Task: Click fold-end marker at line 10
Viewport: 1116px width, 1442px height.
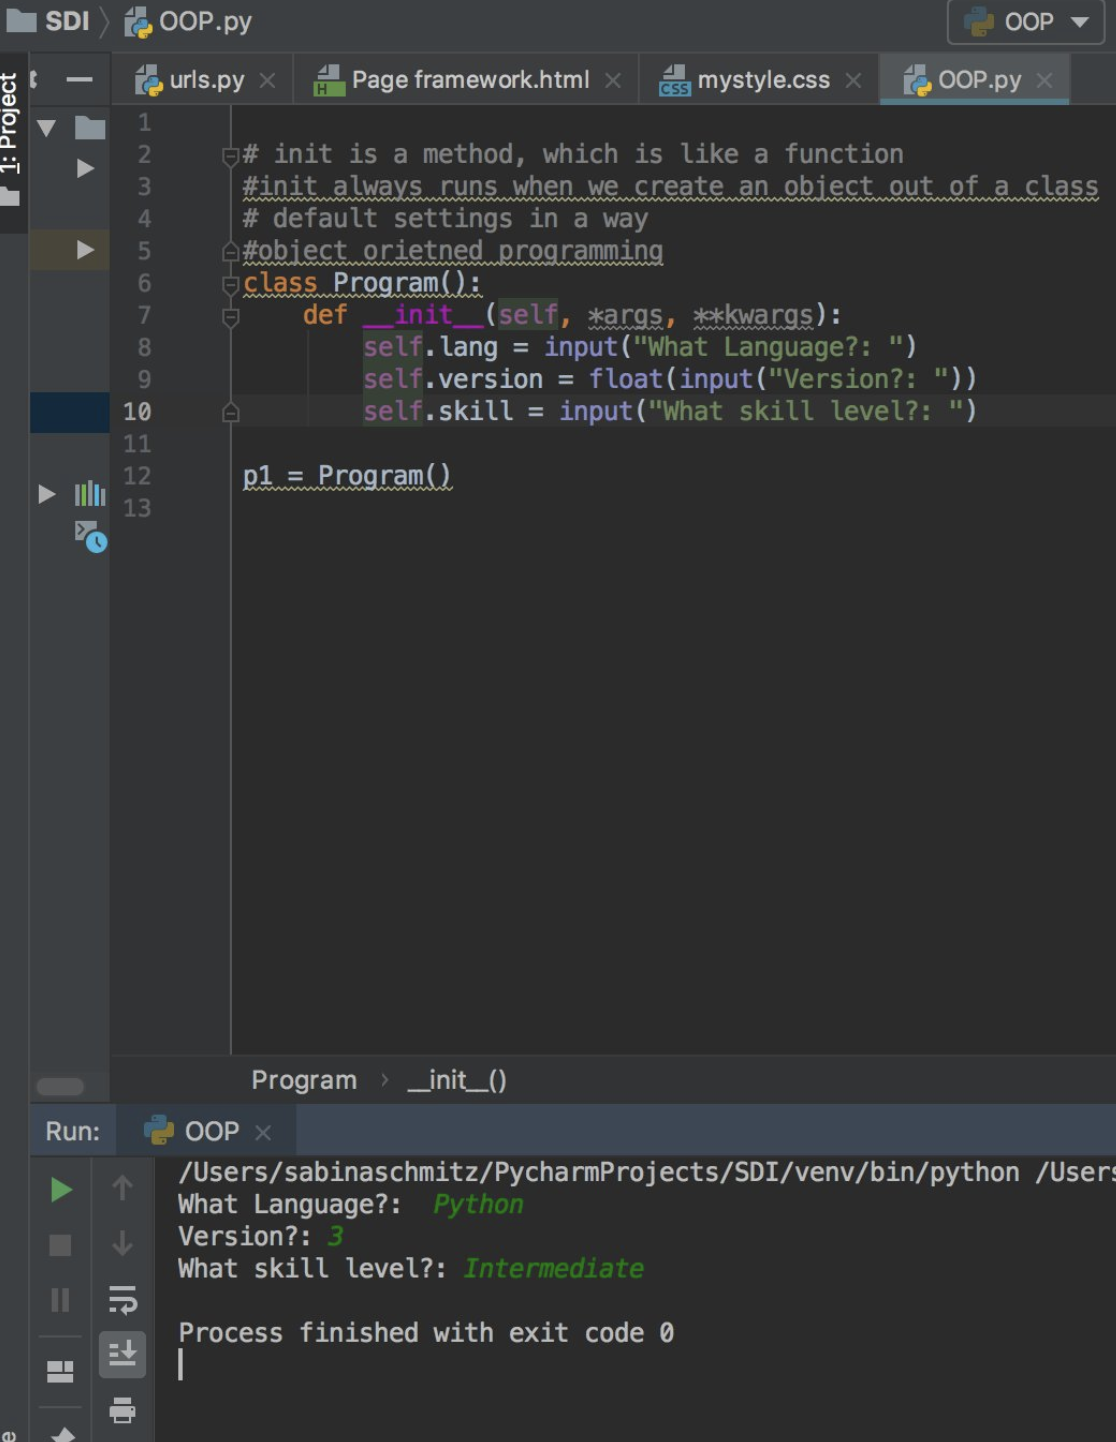Action: [230, 412]
